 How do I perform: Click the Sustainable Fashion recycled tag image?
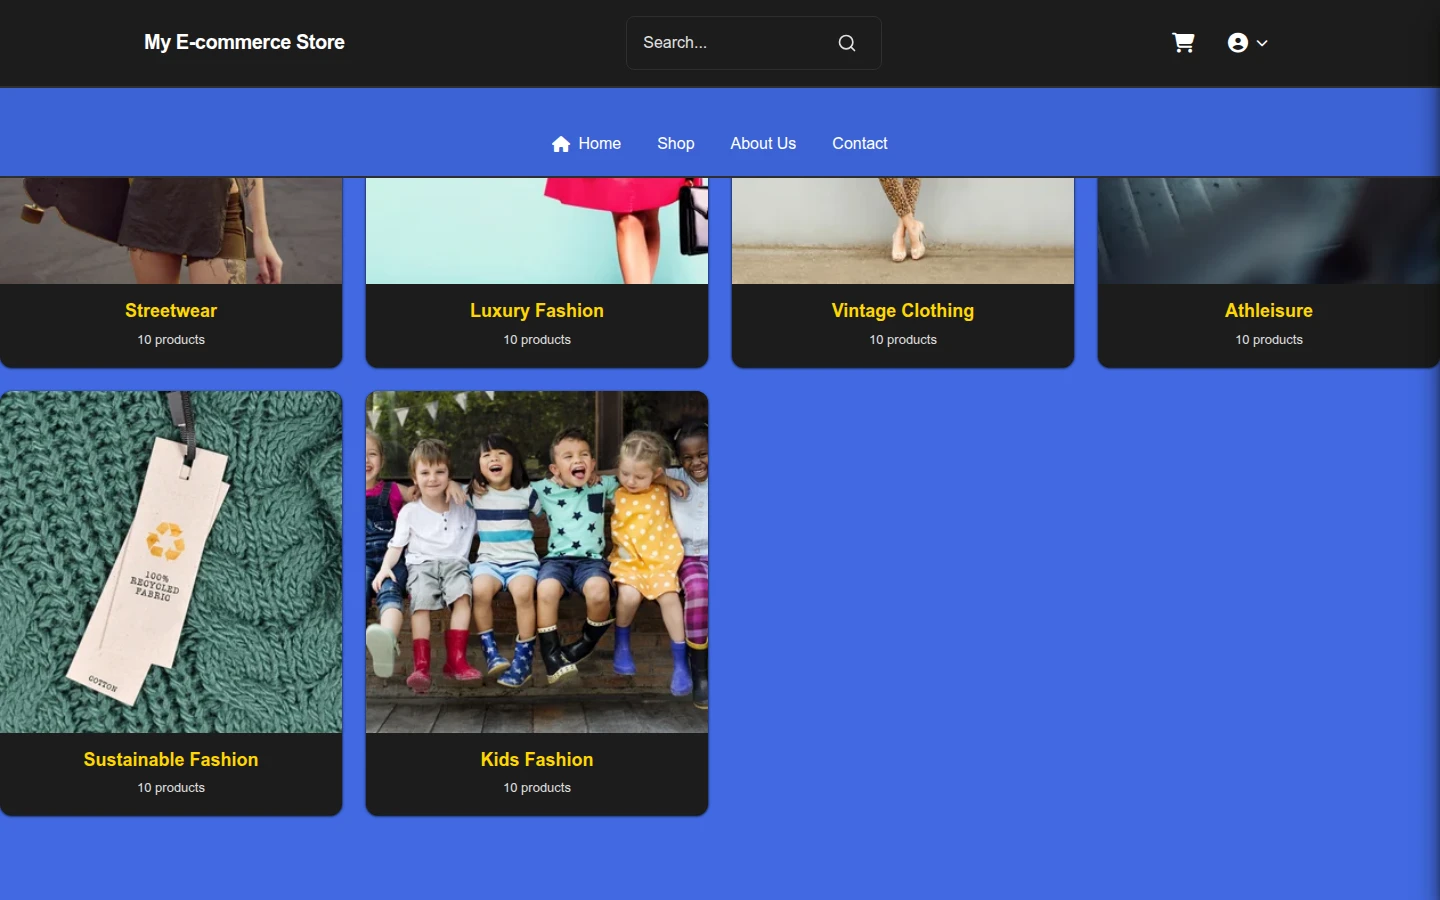point(171,562)
